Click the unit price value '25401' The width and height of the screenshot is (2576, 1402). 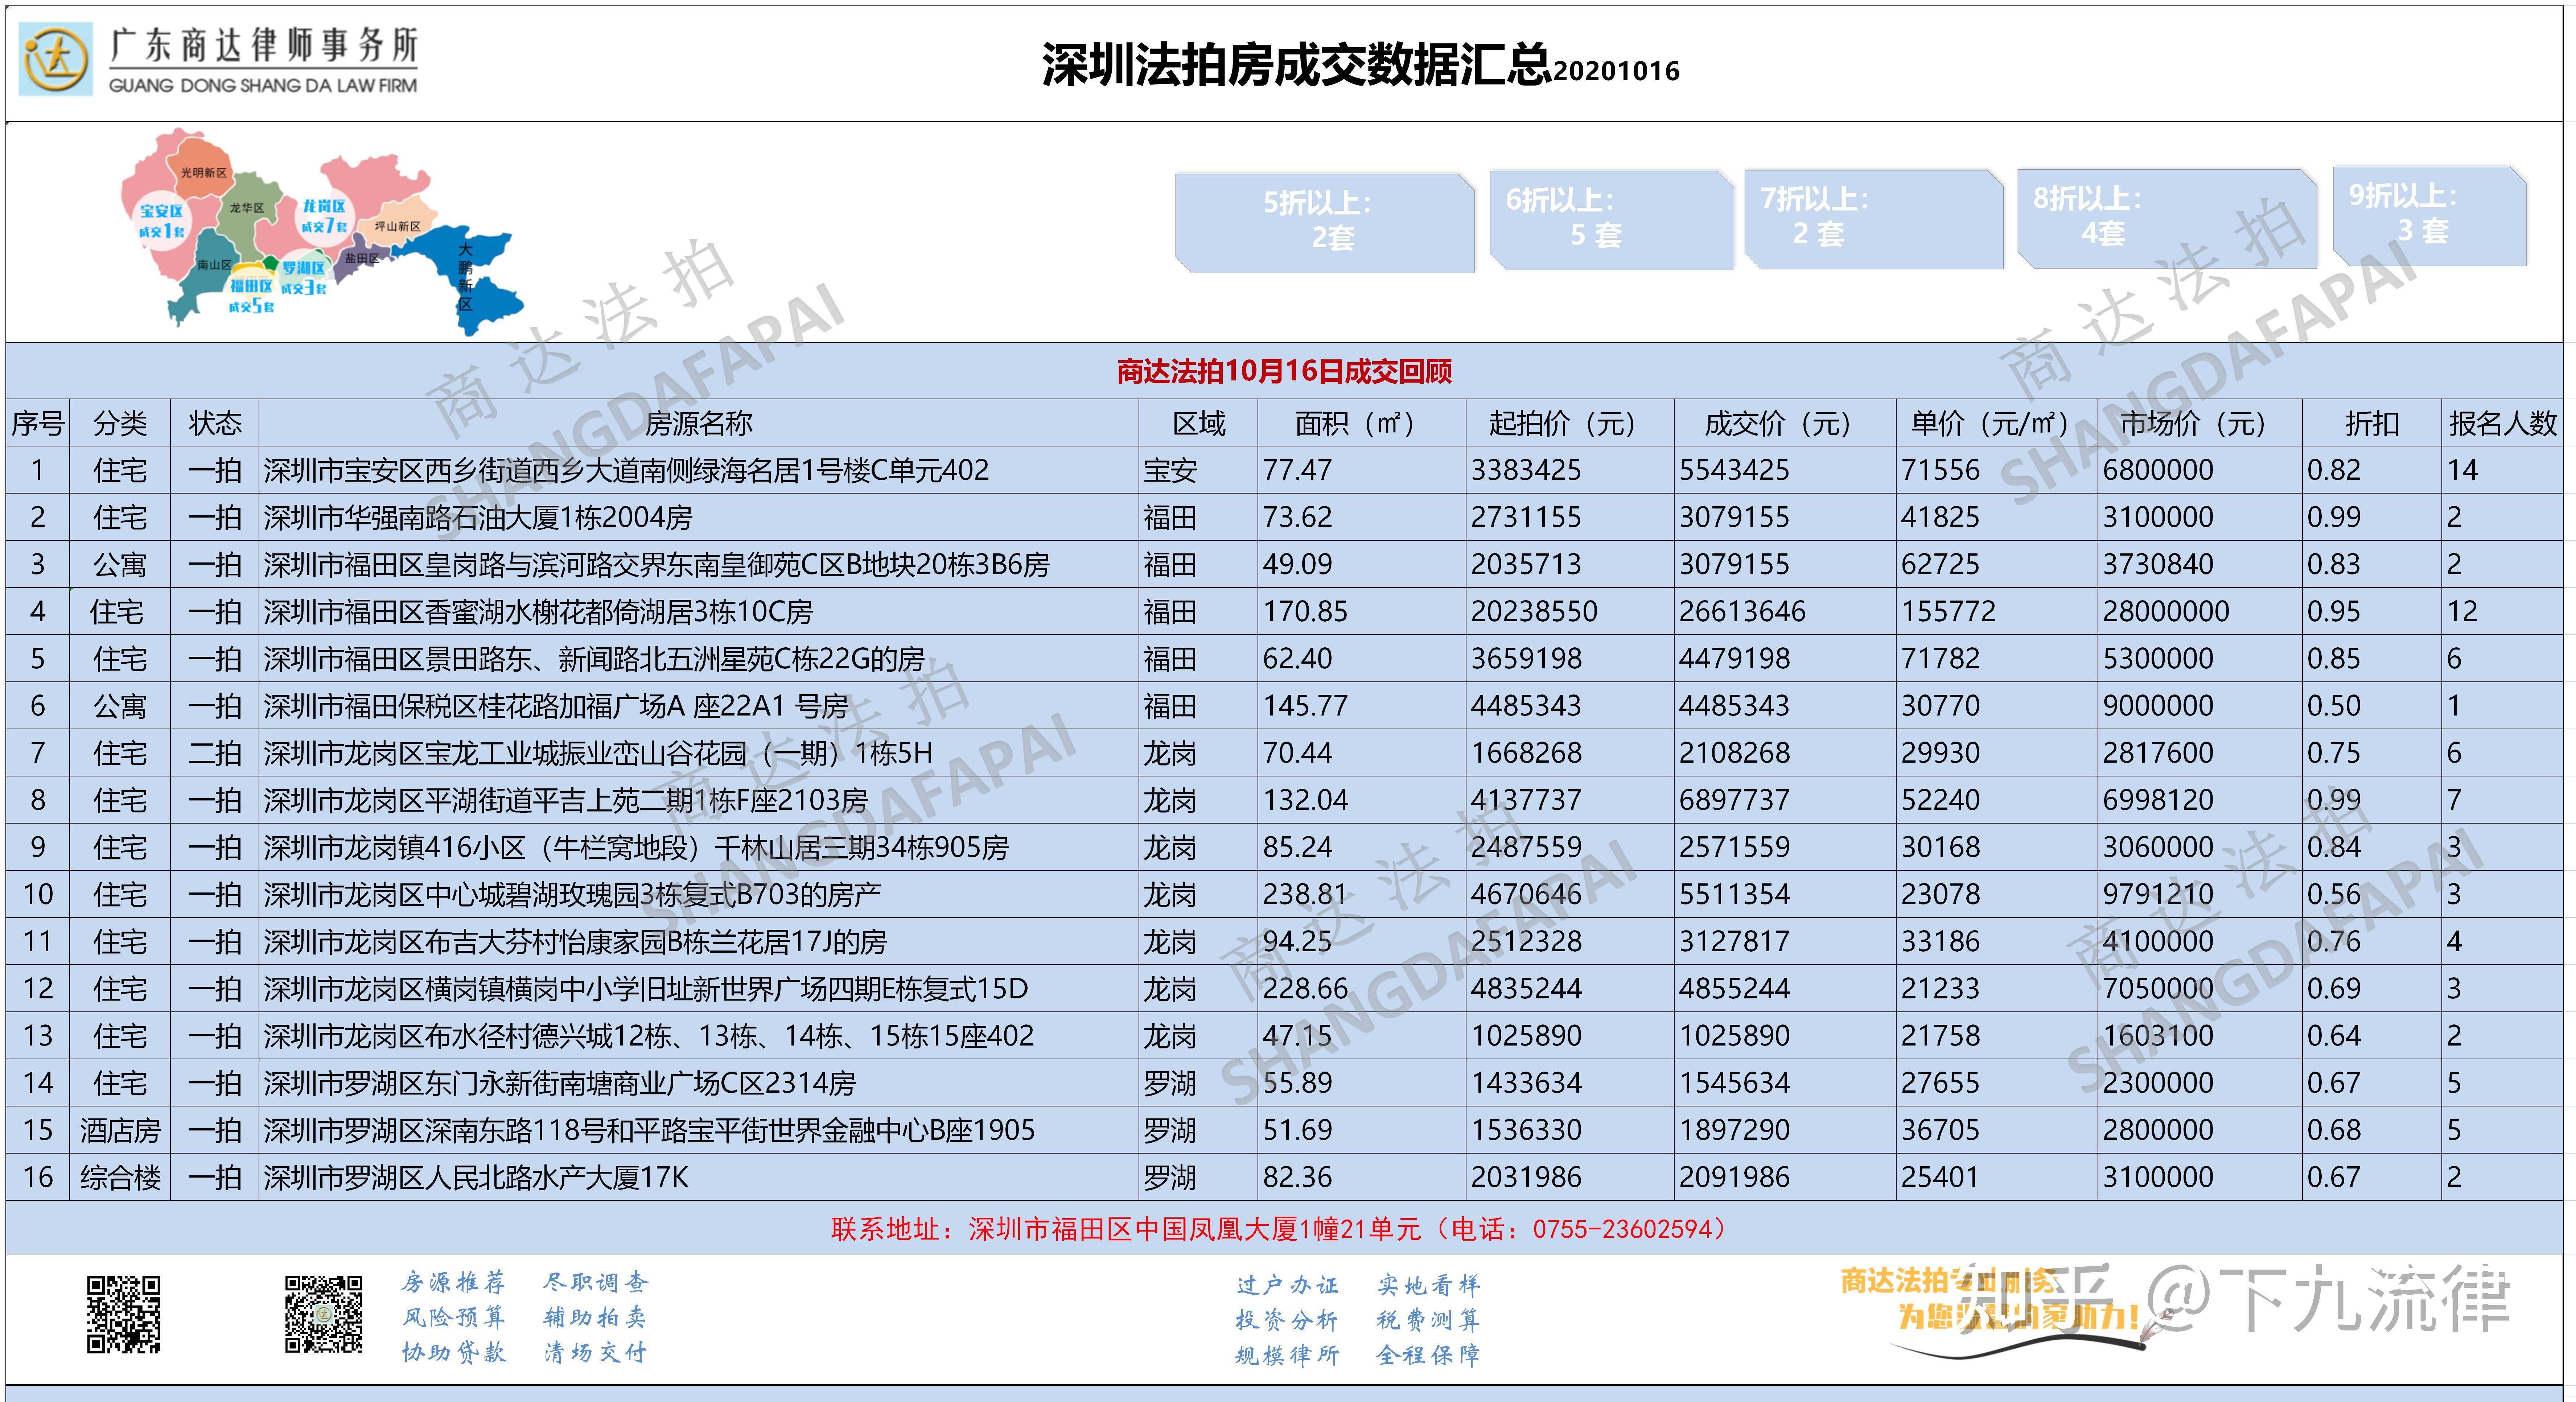(x=1940, y=1177)
